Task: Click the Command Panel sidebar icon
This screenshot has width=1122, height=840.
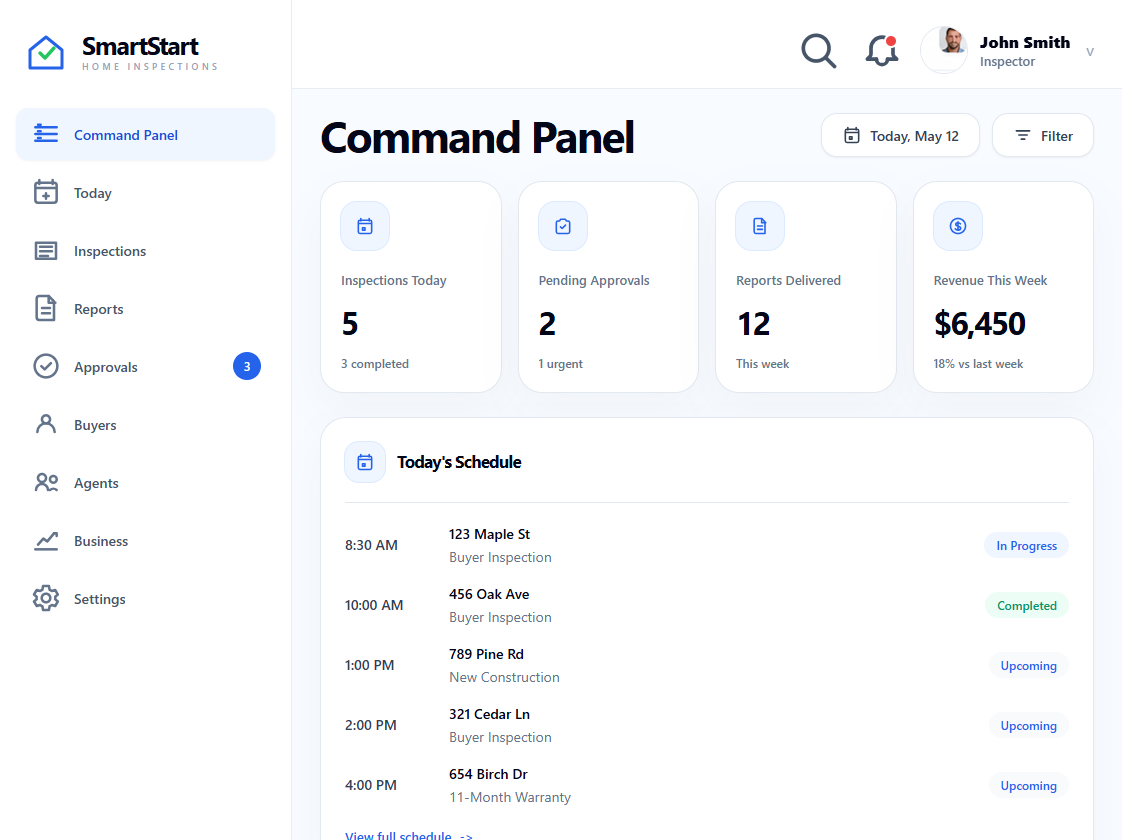Action: [46, 134]
